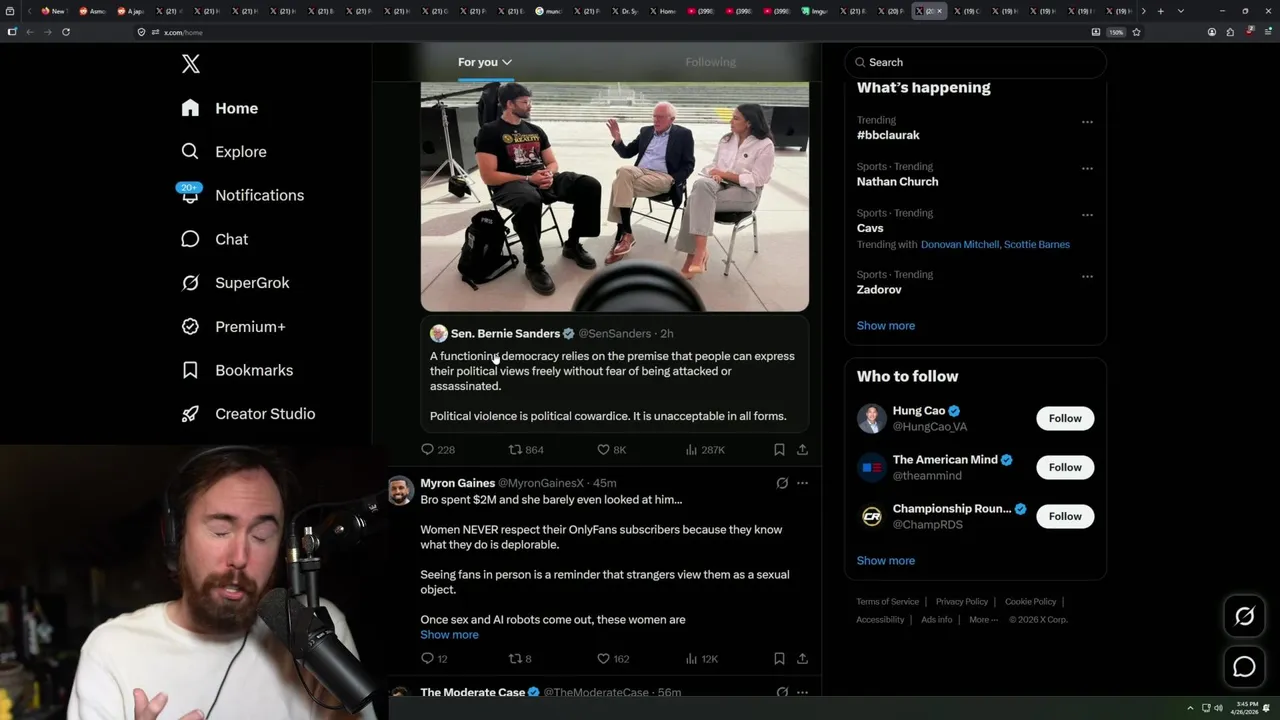Viewport: 1280px width, 720px height.
Task: Open The Moderate Case profile name
Action: pos(472,692)
